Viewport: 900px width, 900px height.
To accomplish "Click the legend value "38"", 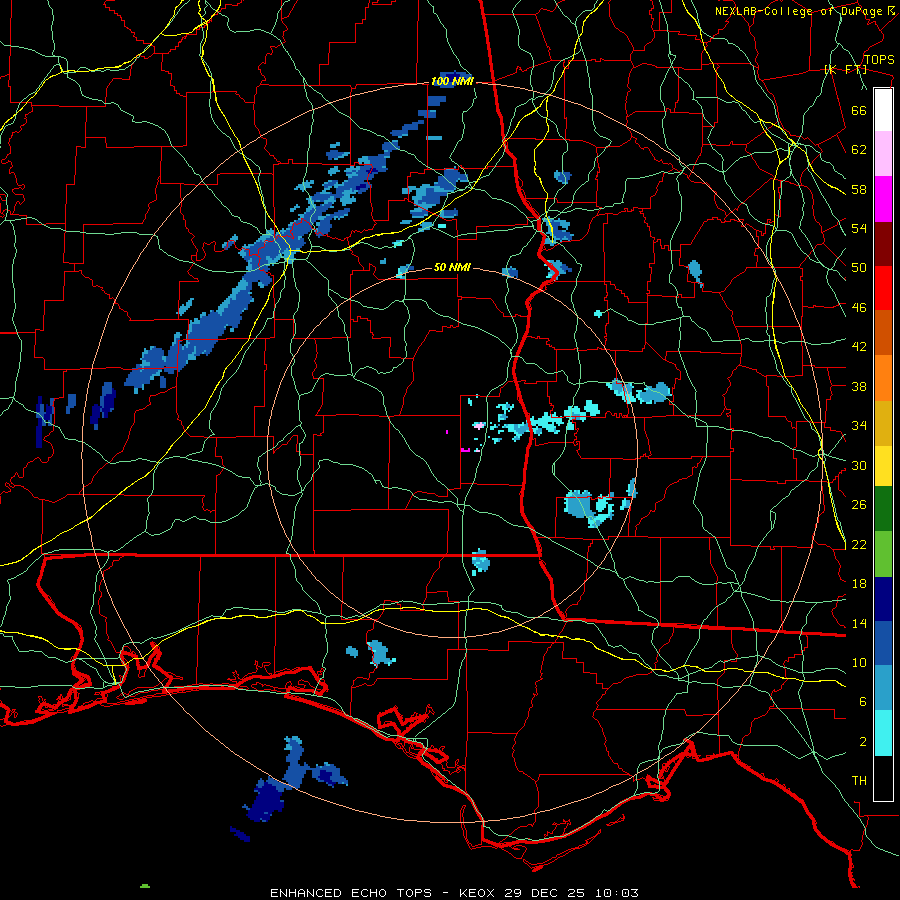I will coord(859,386).
